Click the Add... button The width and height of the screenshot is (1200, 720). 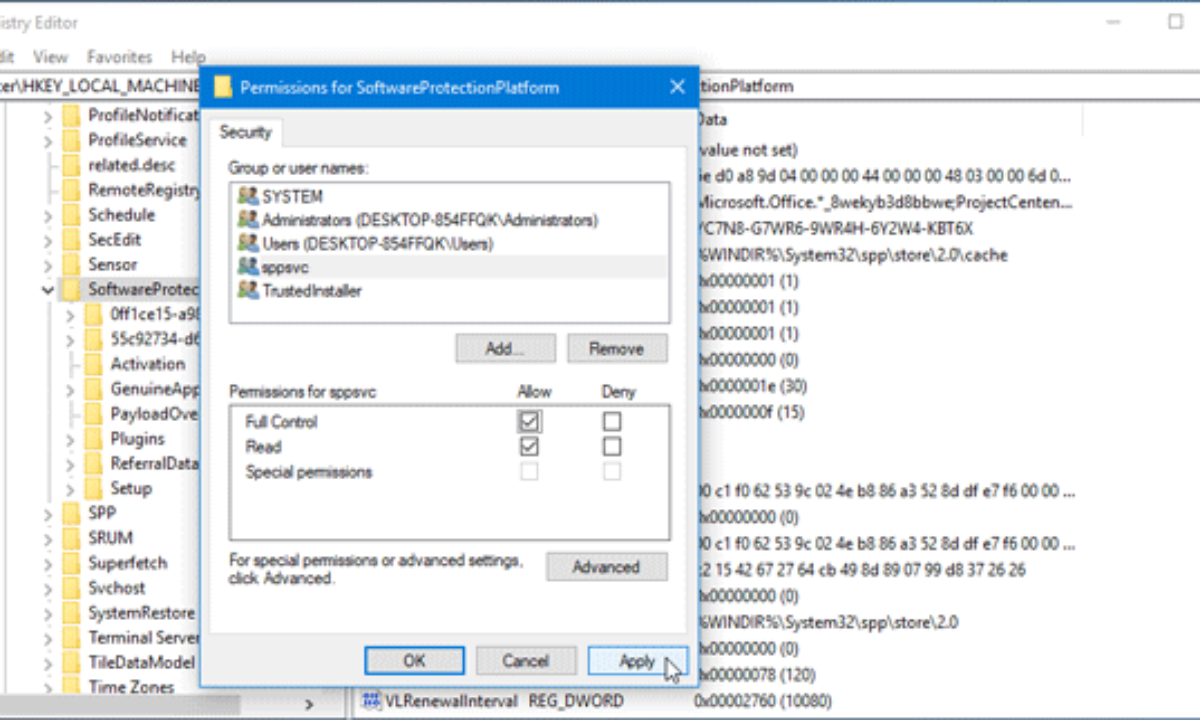[x=505, y=348]
